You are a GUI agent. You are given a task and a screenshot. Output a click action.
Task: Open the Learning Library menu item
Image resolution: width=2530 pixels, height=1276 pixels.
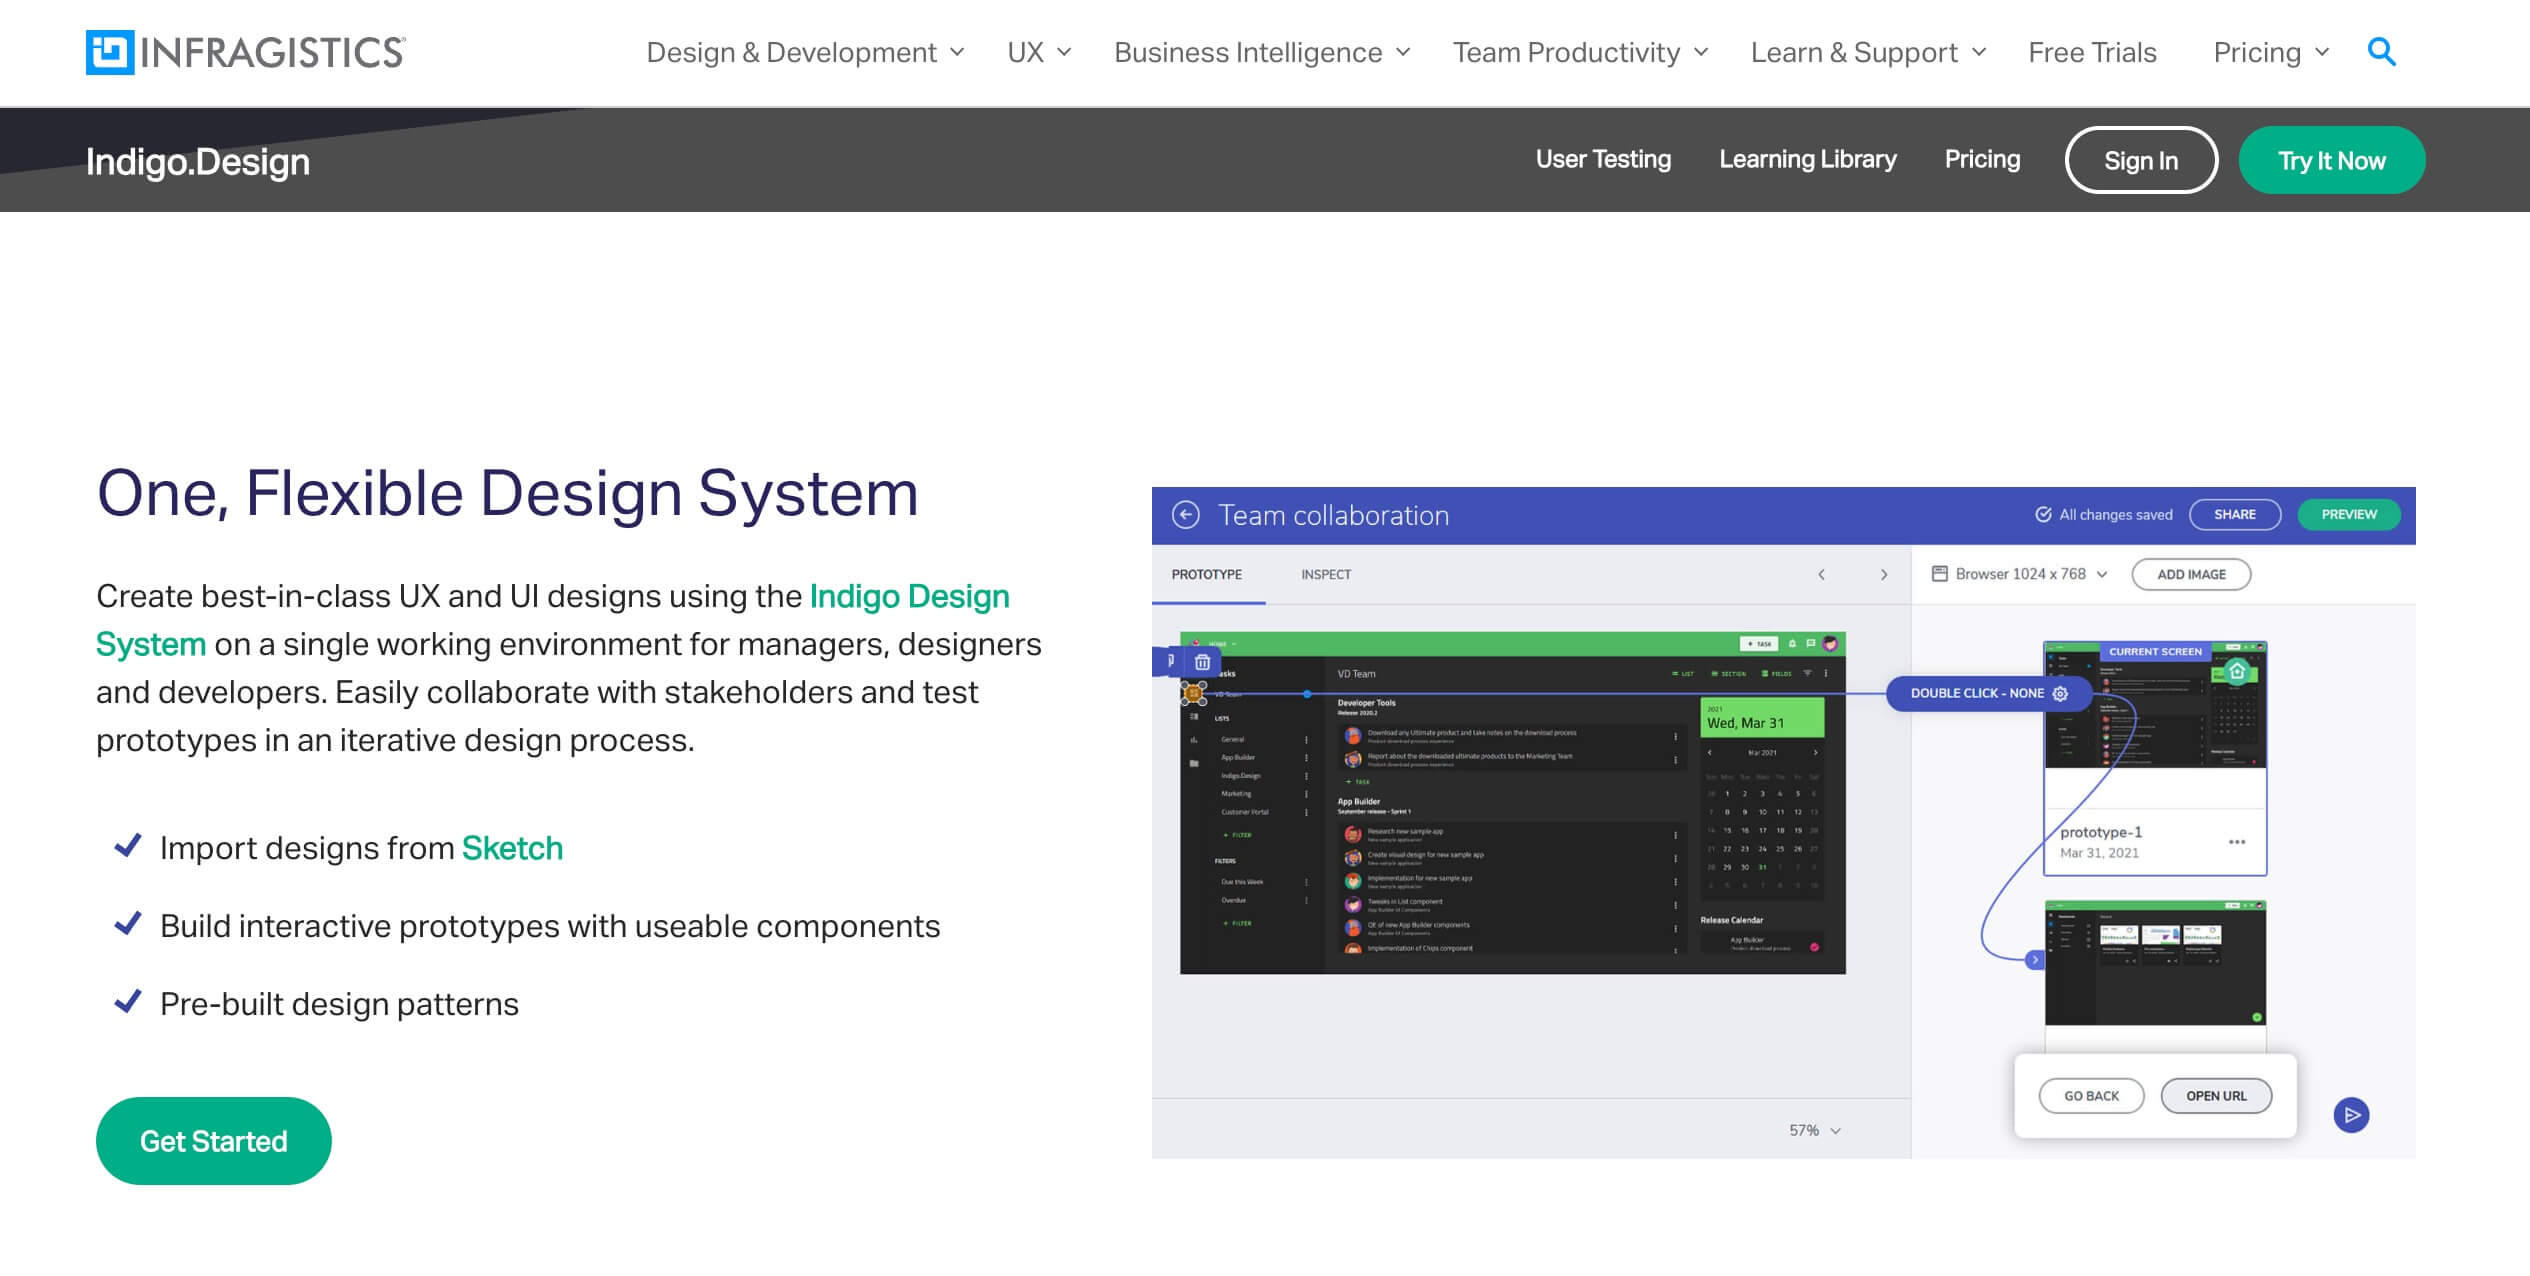[x=1807, y=160]
